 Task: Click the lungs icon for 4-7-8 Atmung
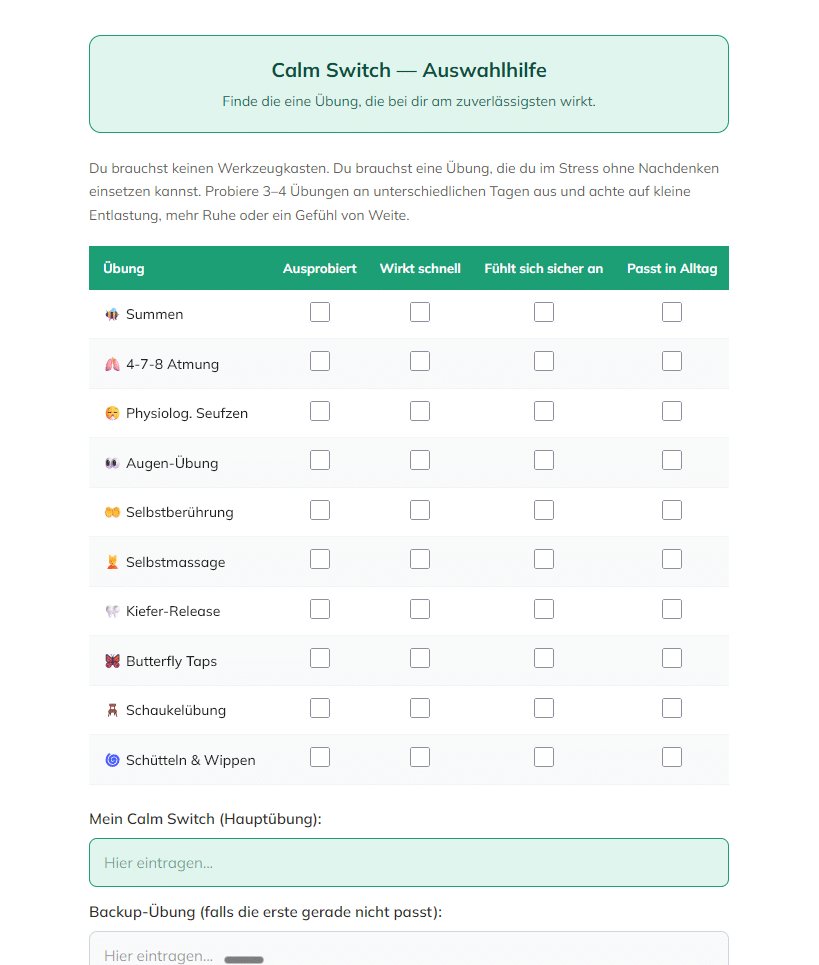(x=112, y=364)
